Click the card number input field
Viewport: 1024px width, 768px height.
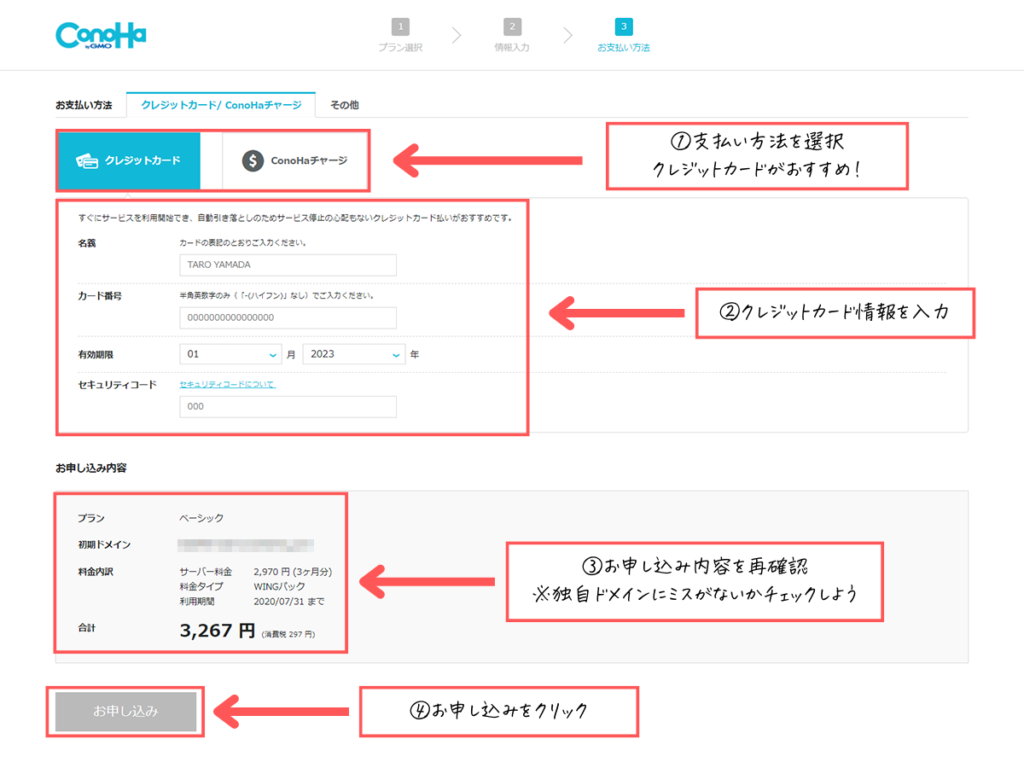pyautogui.click(x=288, y=318)
